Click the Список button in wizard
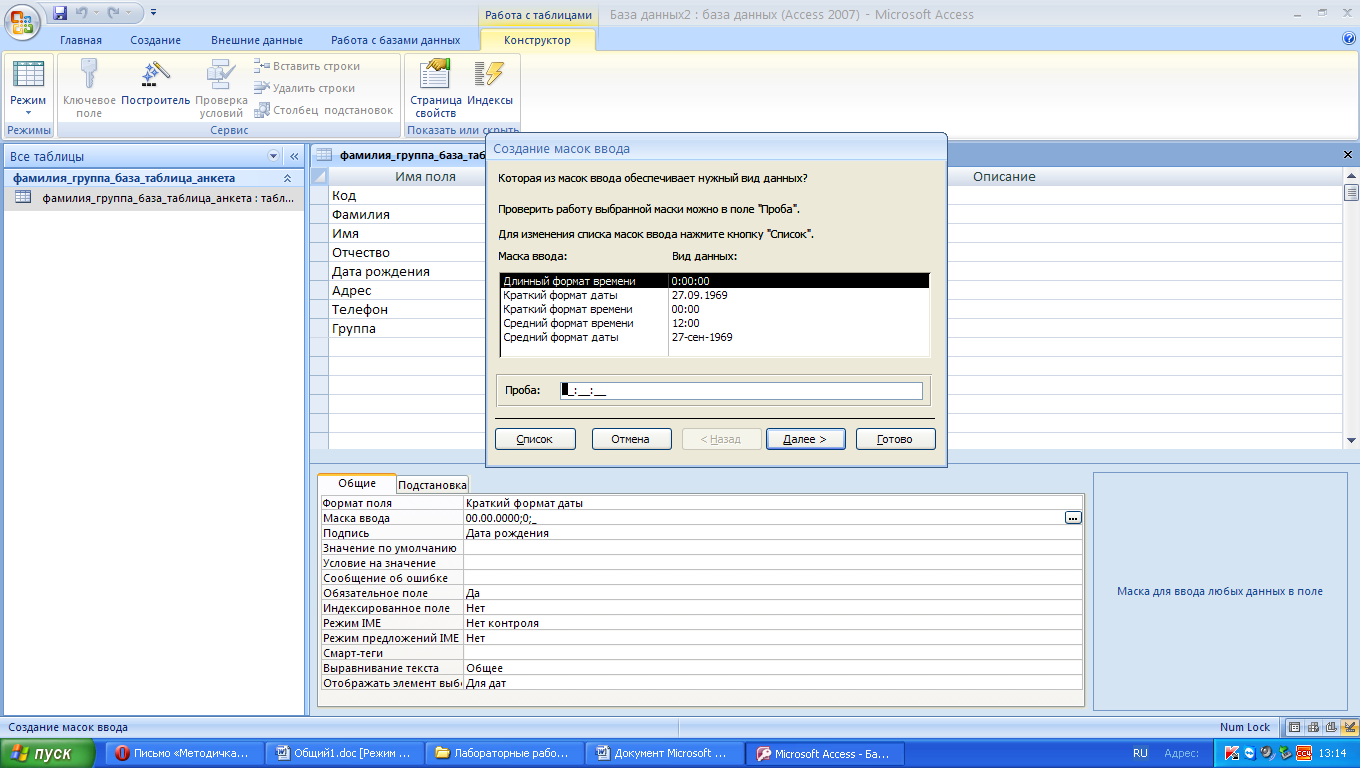 coord(535,439)
